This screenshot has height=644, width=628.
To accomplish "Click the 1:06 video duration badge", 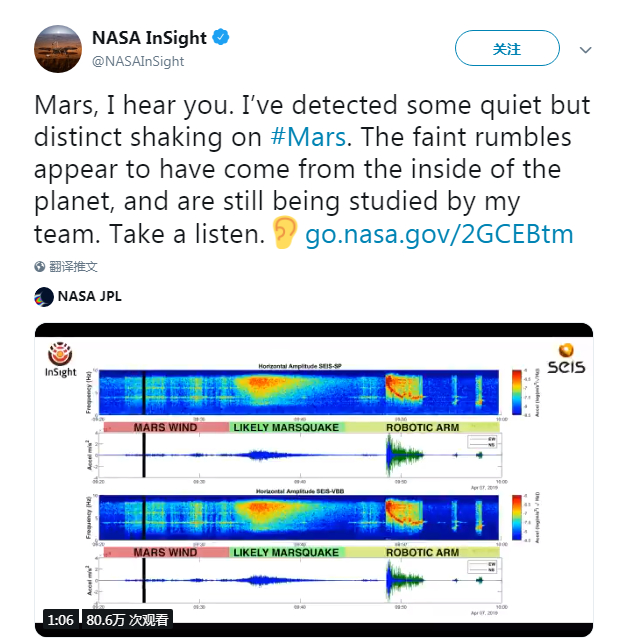I will tap(60, 620).
